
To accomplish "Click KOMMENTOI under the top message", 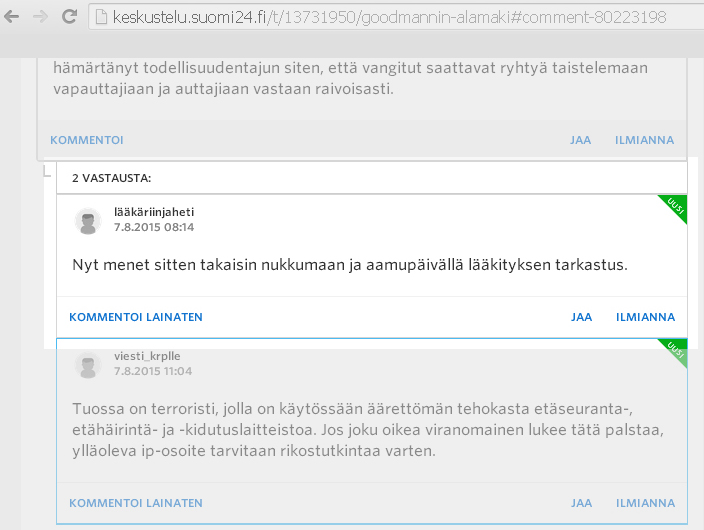I will pos(87,140).
